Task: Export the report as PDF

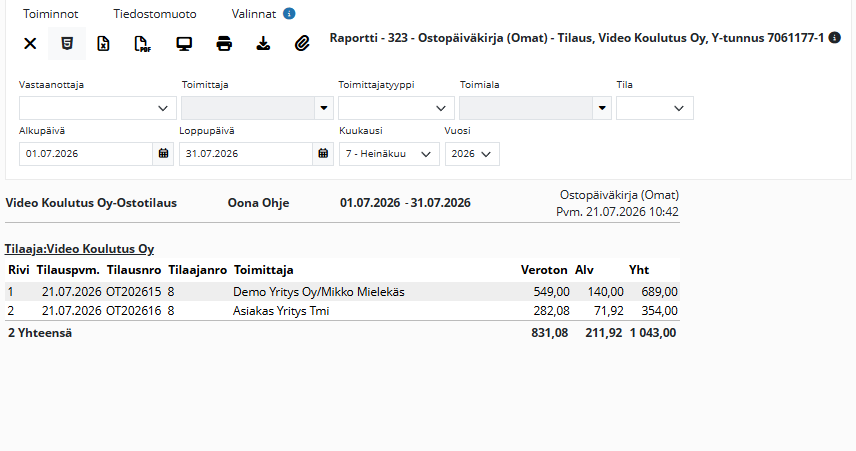Action: click(142, 43)
